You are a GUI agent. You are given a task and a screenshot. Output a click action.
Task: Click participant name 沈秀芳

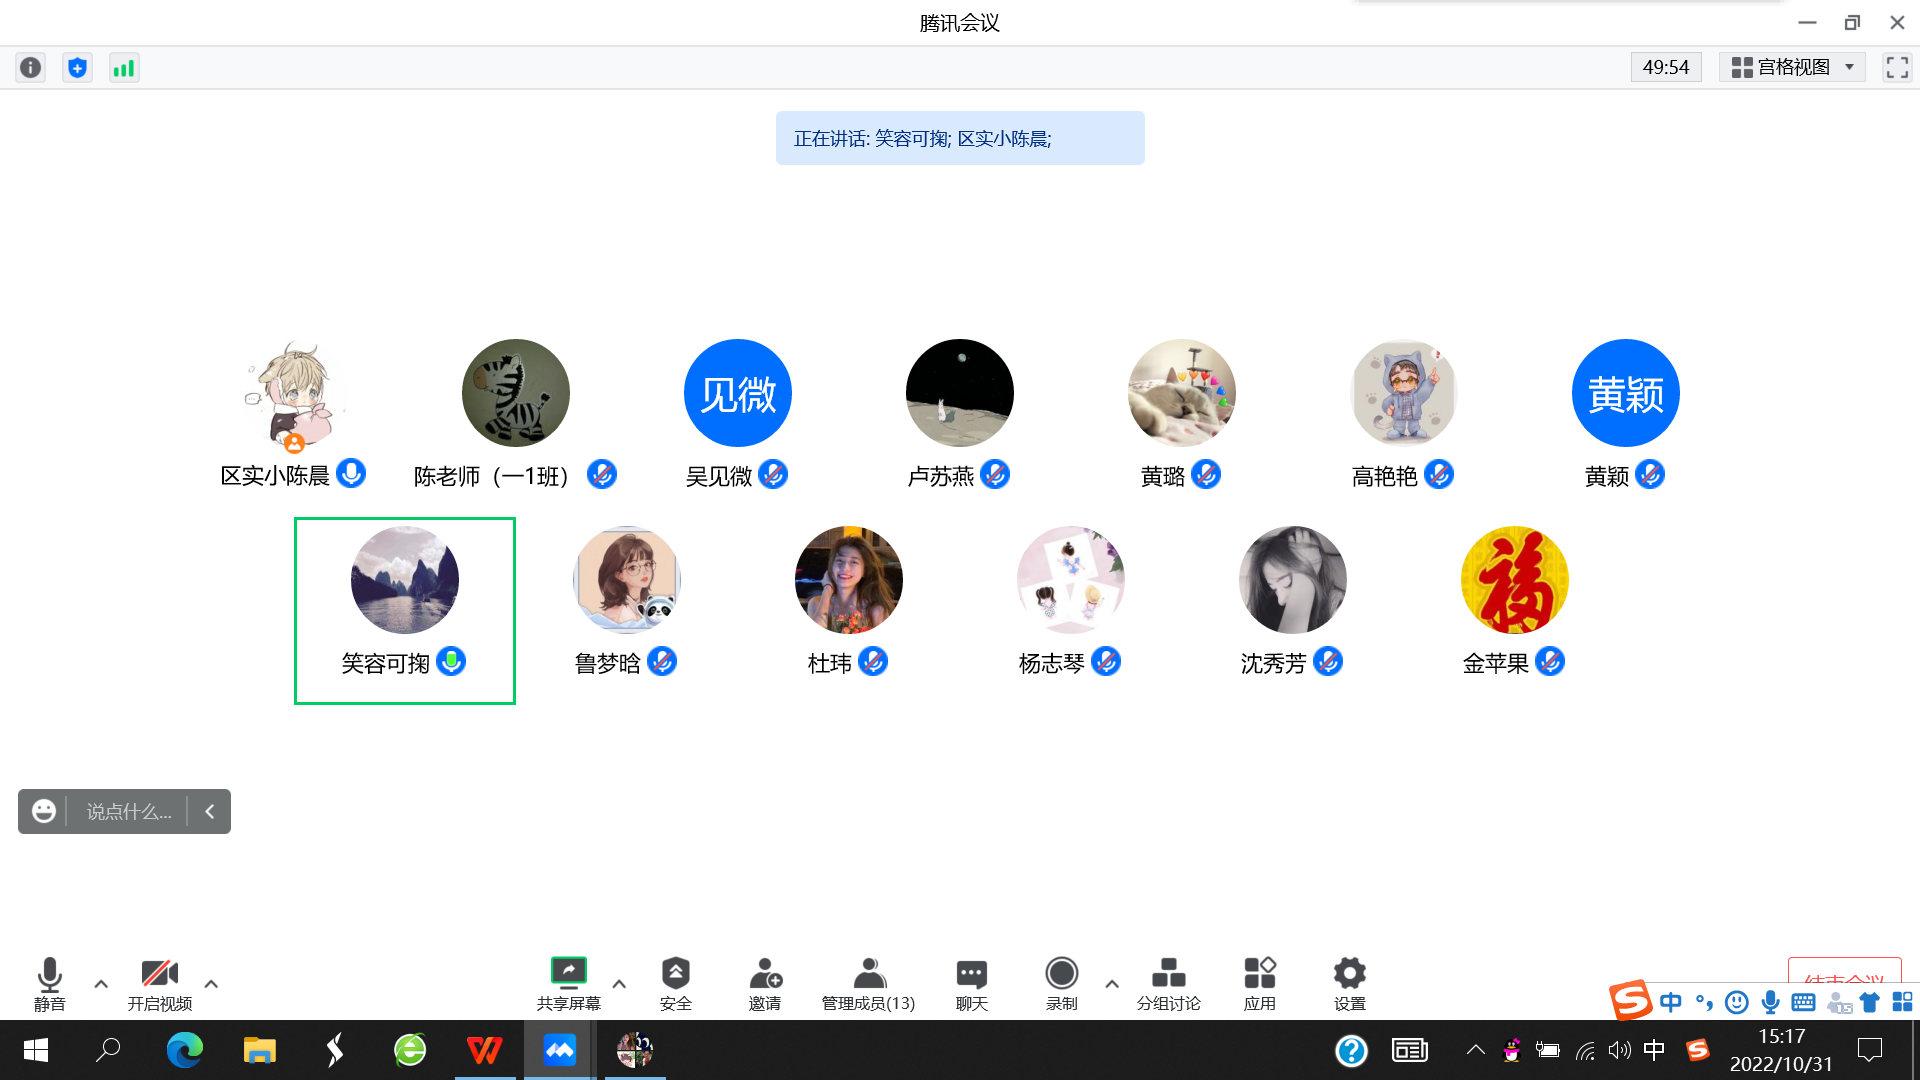click(1273, 663)
